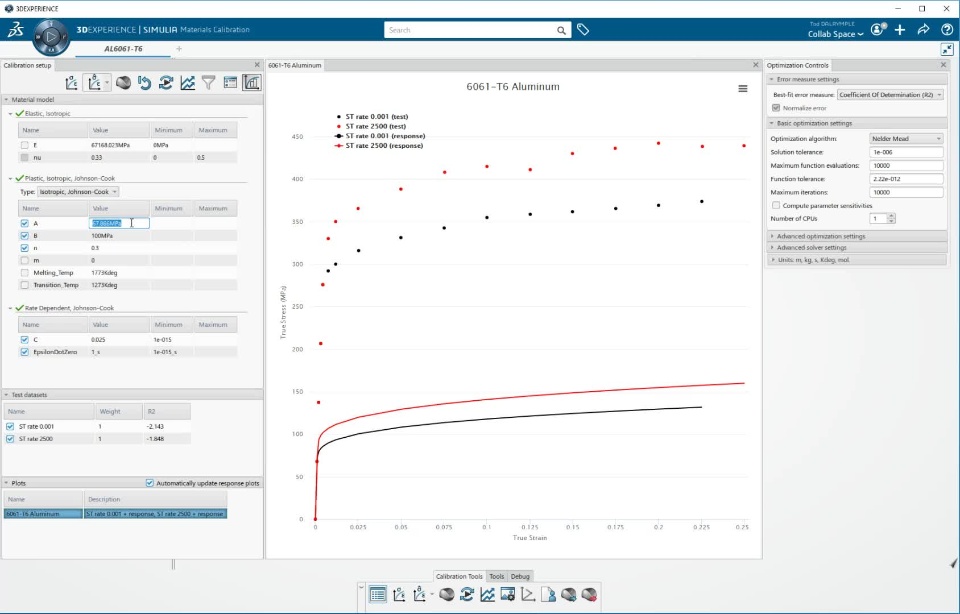Collapse the Rate Dependent, Johnson-Cook group

(x=10, y=308)
